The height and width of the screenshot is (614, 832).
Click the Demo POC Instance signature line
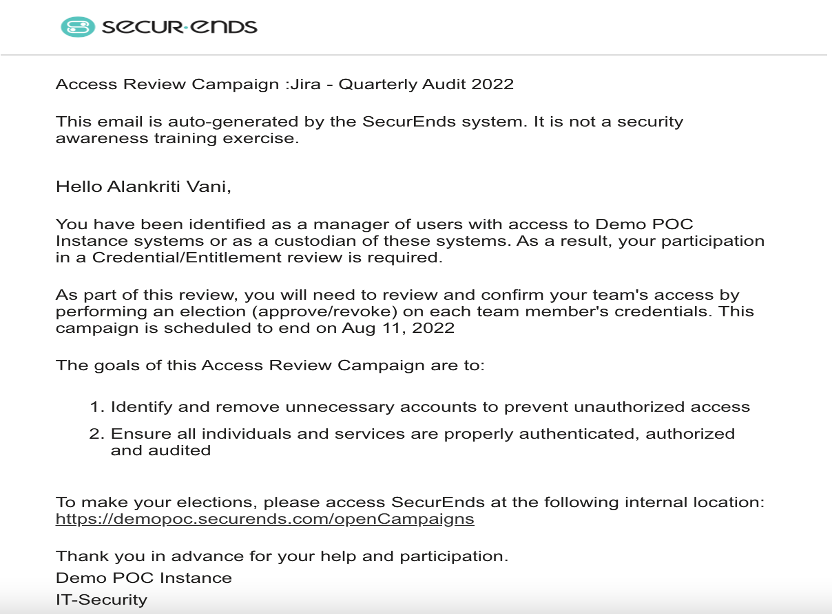[x=144, y=577]
